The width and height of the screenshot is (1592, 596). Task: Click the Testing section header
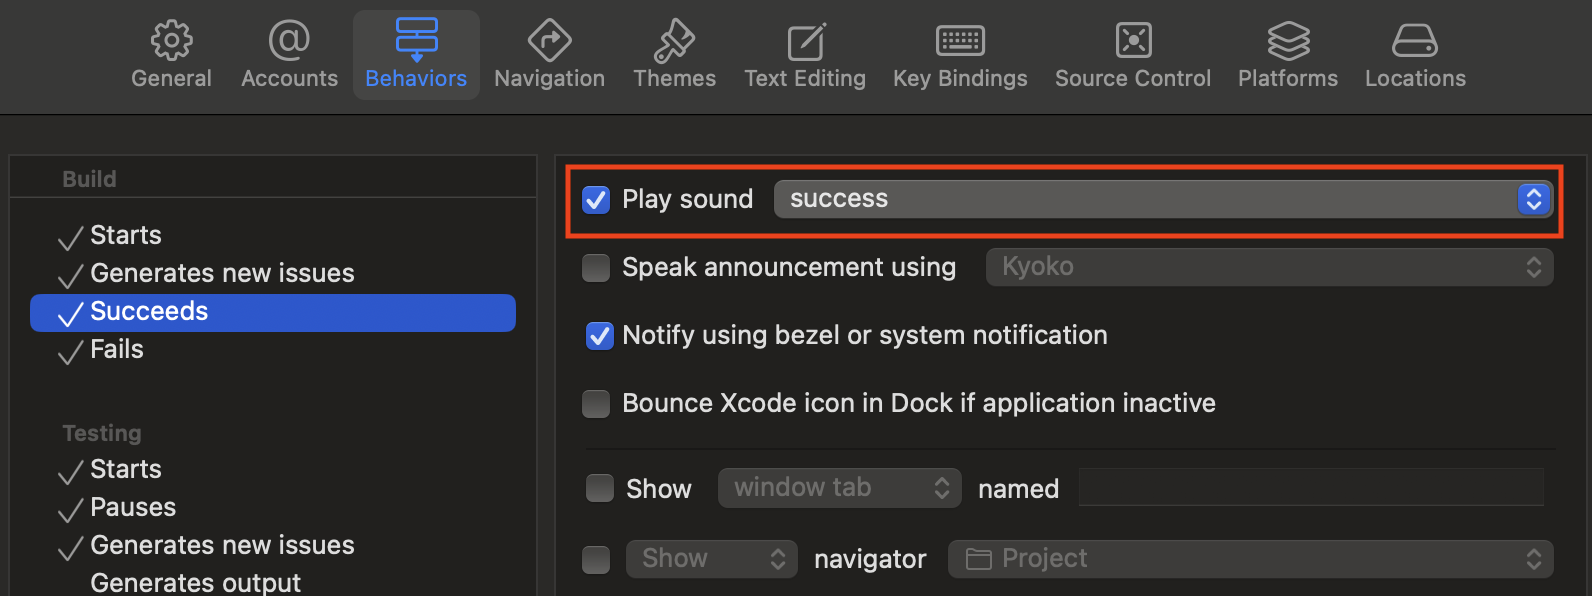102,433
